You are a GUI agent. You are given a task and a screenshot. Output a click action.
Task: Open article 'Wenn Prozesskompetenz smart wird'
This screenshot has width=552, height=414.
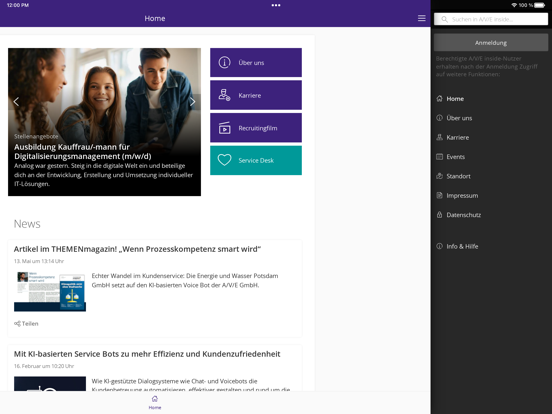[x=137, y=249]
